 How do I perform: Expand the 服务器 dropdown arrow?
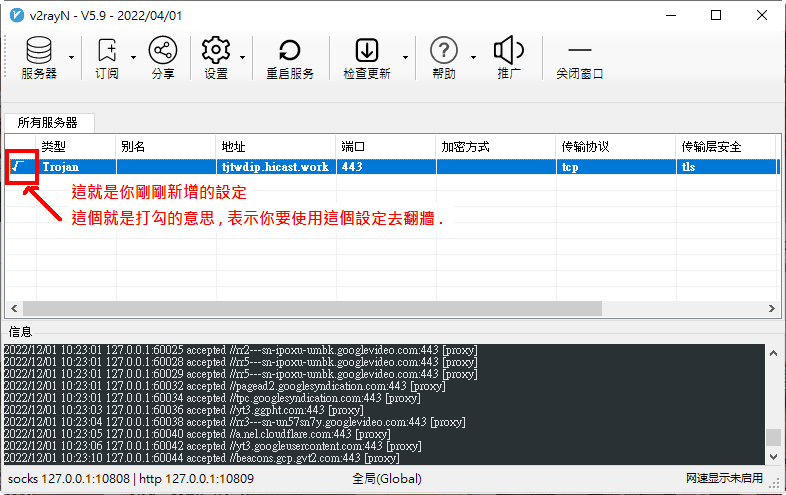[71, 58]
